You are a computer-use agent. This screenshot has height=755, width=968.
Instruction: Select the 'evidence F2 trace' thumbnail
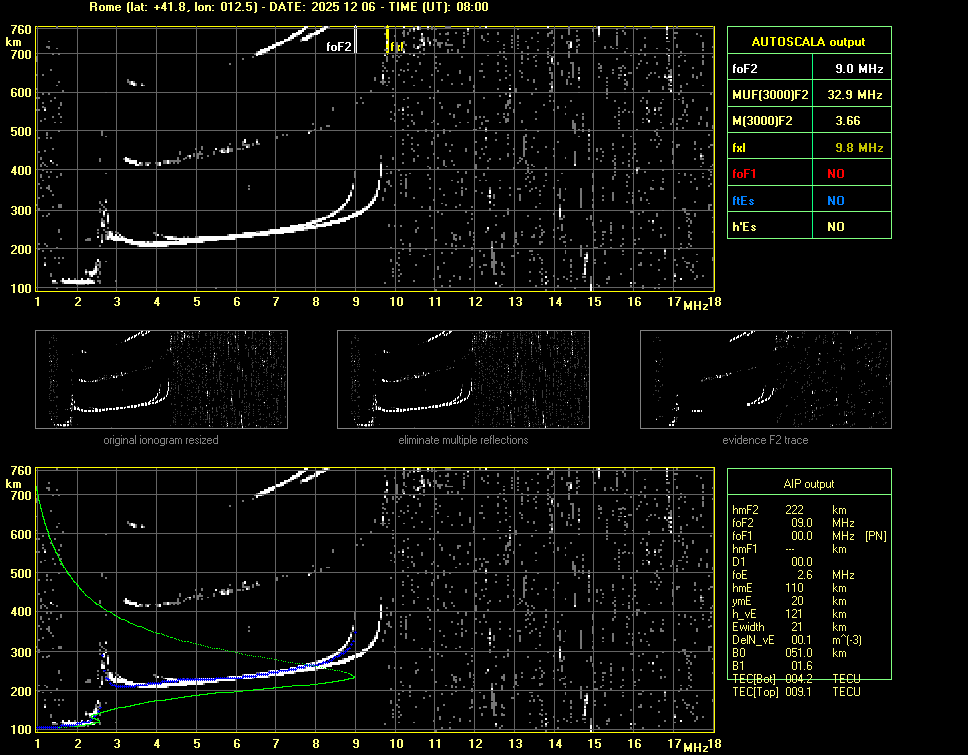(x=766, y=380)
